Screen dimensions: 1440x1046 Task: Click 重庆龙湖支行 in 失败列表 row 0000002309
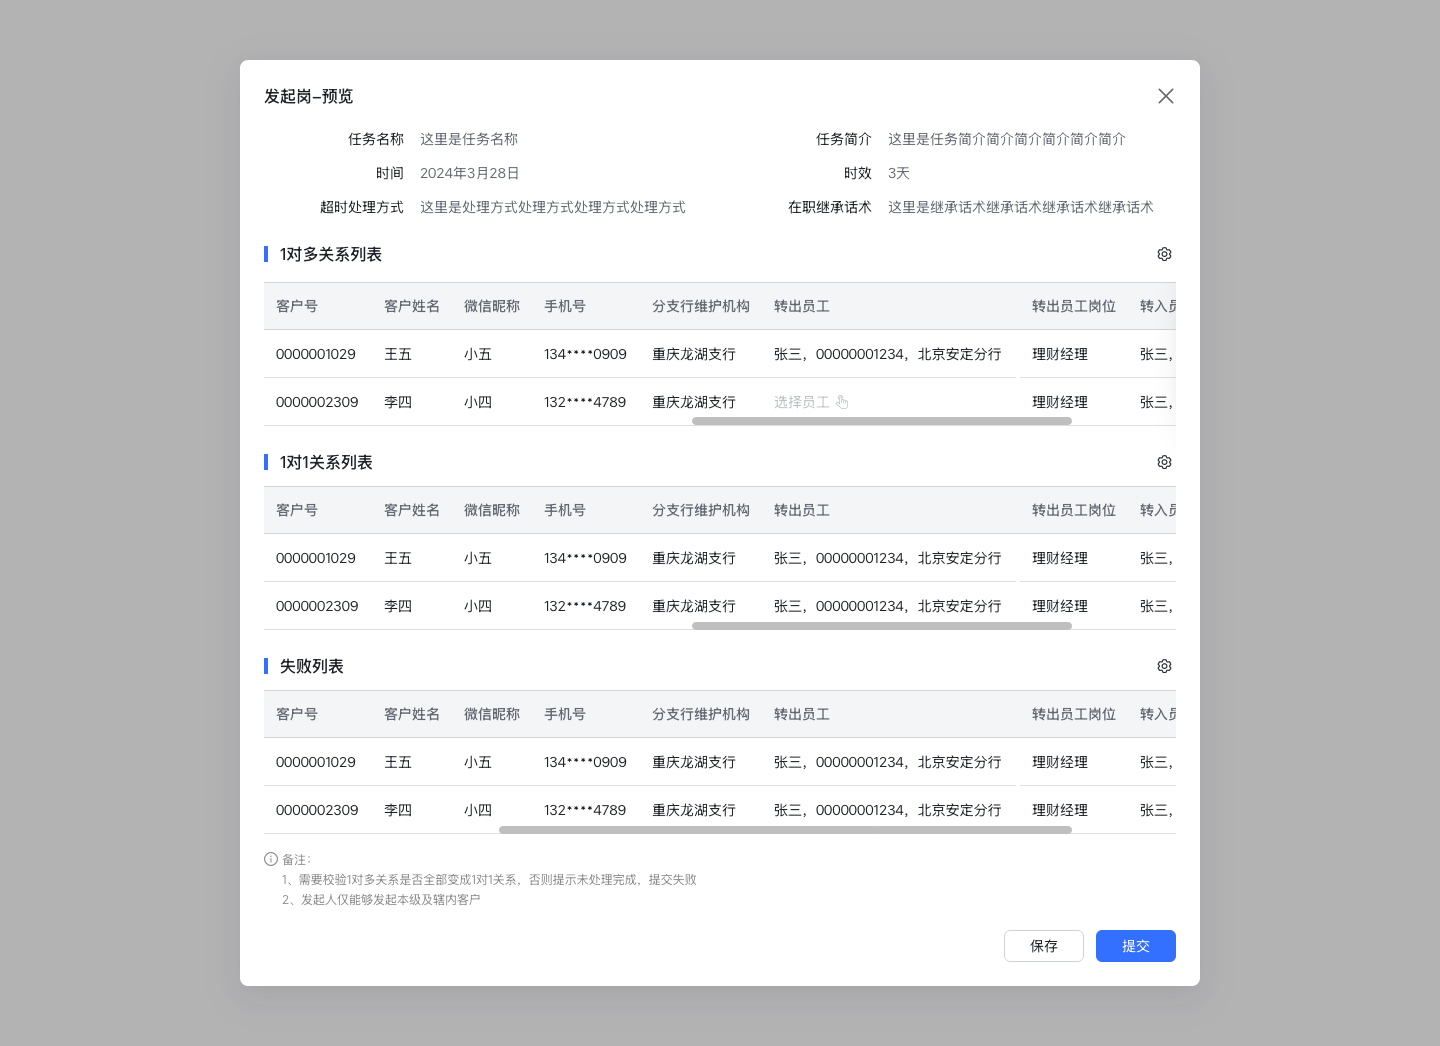(694, 810)
